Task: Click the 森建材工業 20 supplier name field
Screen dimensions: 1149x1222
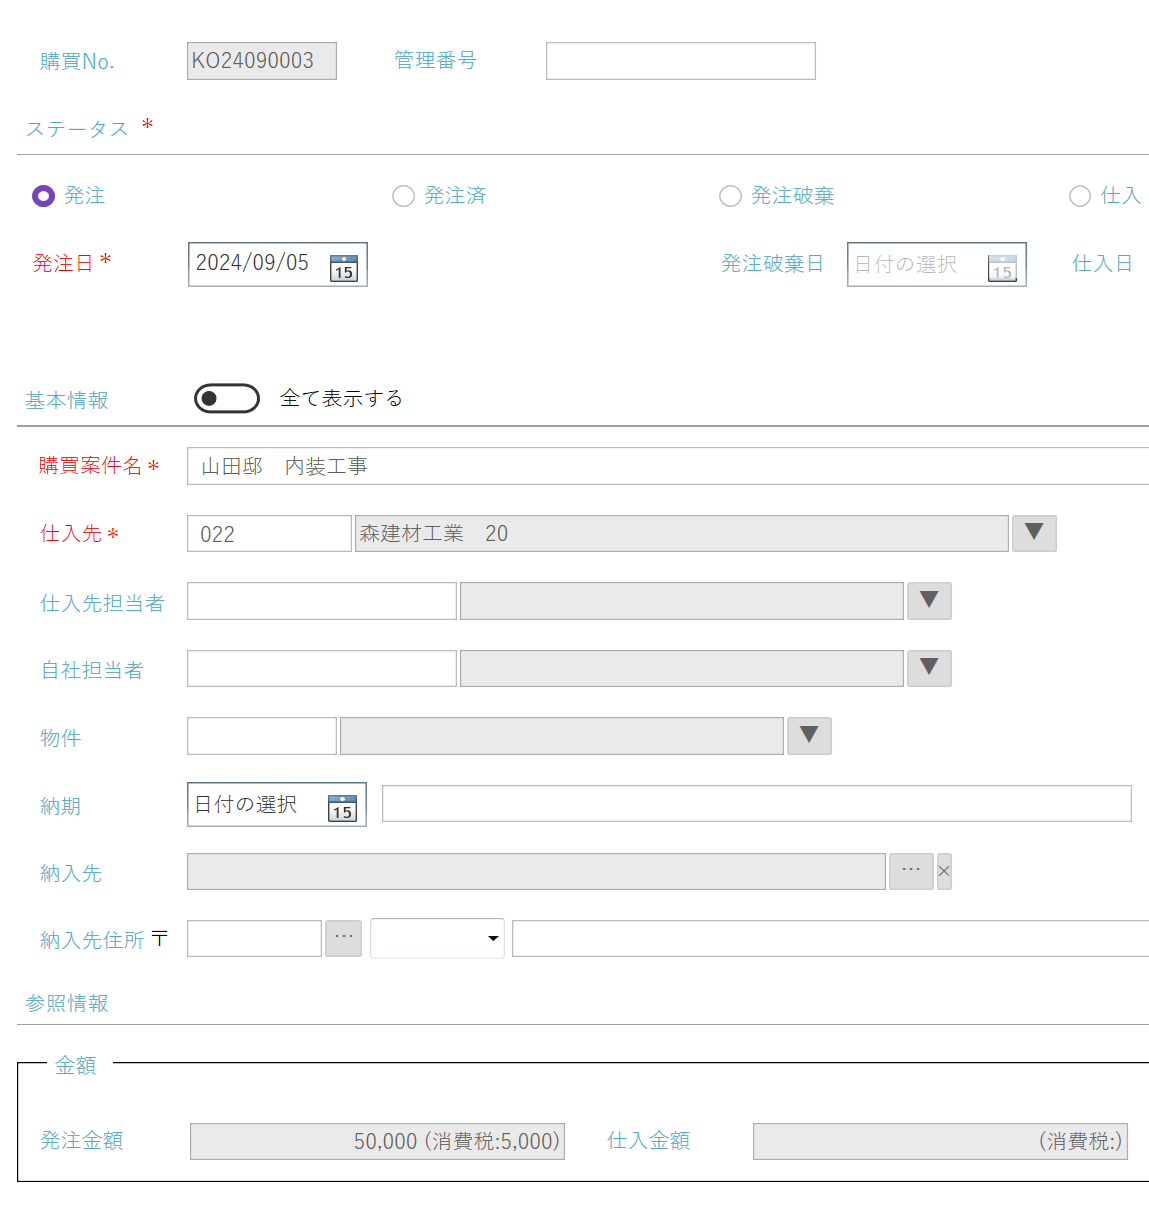Action: (x=682, y=533)
